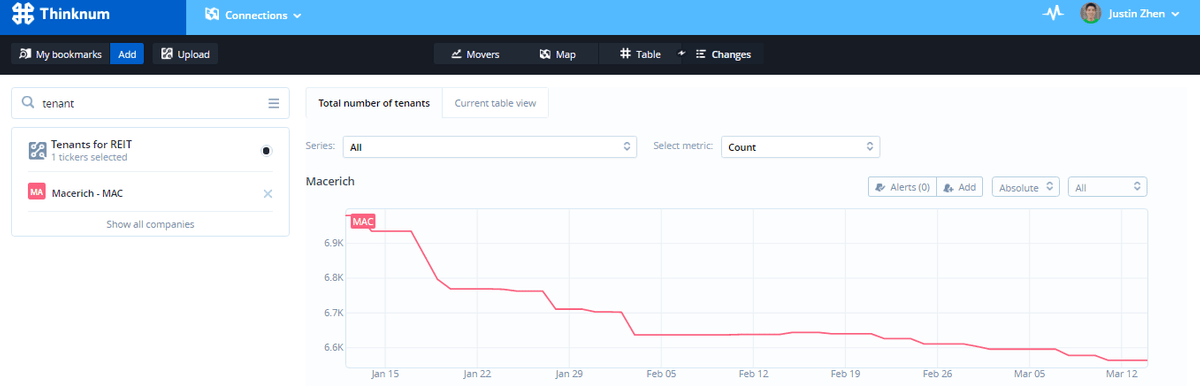The width and height of the screenshot is (1200, 386).
Task: Switch to the Map view
Action: 558,54
